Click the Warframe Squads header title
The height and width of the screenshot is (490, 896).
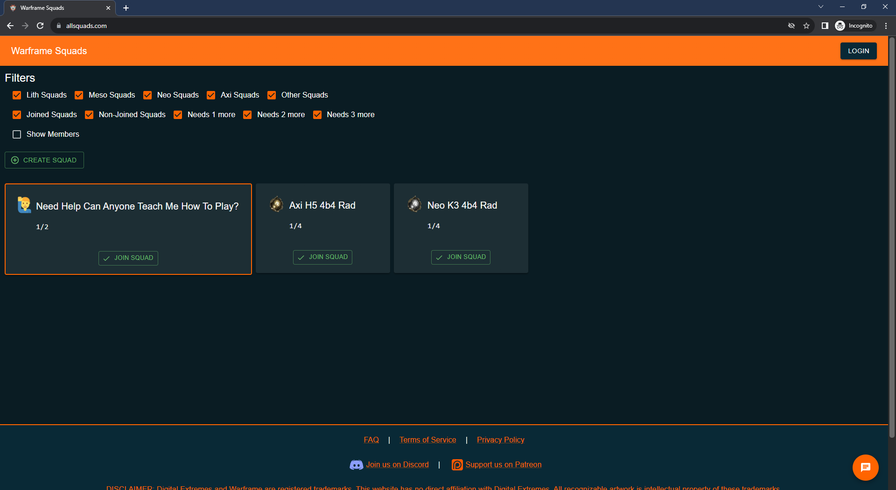[49, 51]
